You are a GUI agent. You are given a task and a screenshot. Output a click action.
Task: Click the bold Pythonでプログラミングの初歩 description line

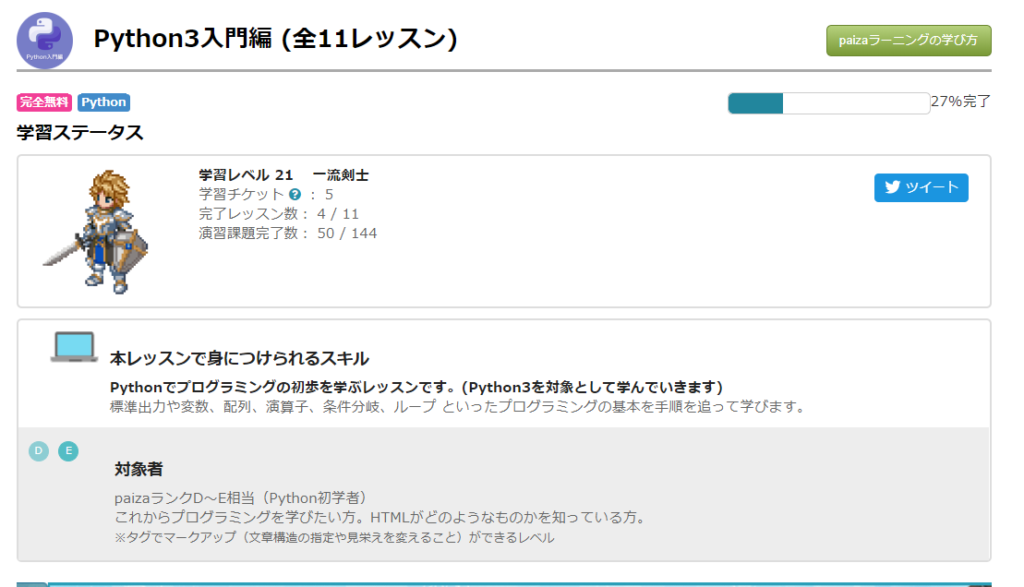[x=416, y=387]
